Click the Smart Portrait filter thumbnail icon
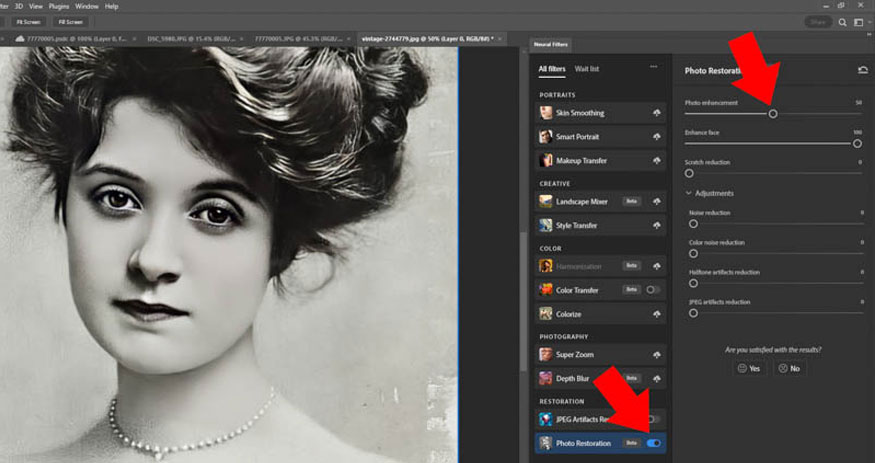Screen dimensions: 875x463 (546, 137)
